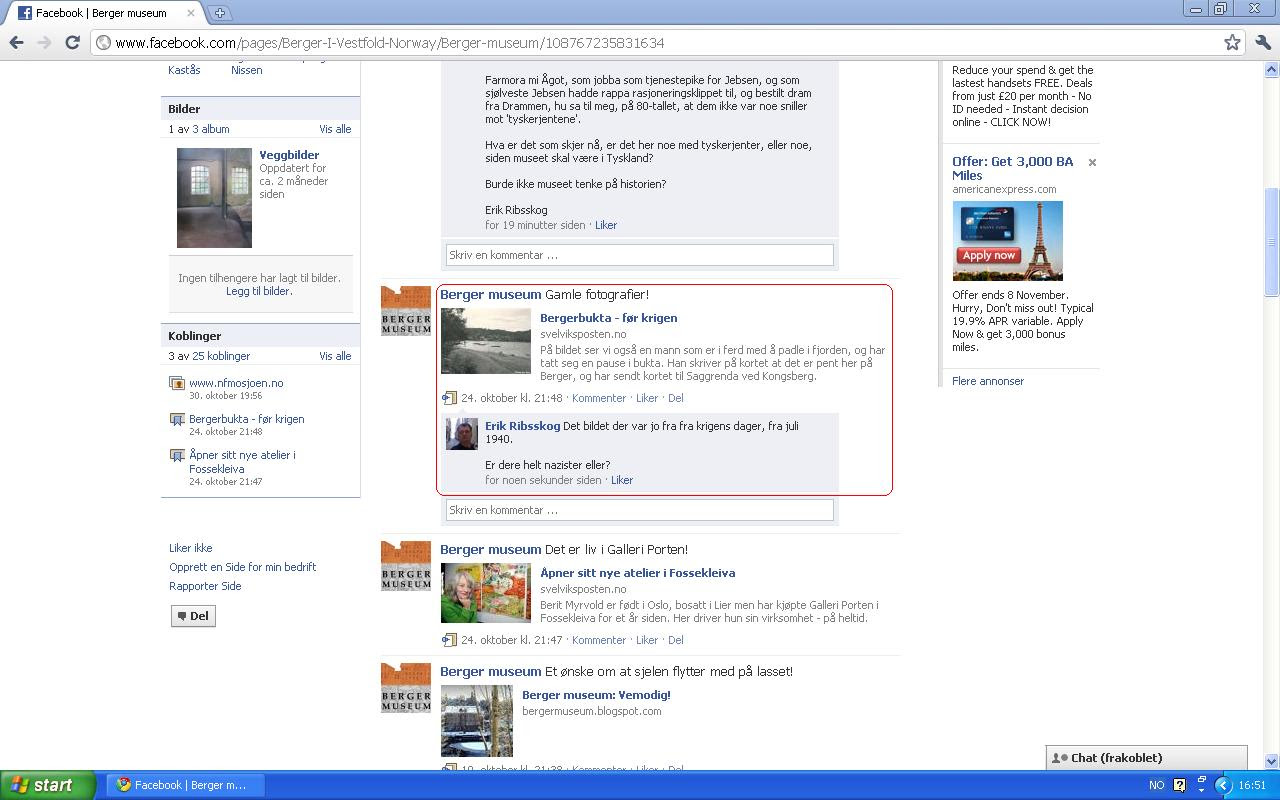This screenshot has width=1280, height=800.
Task: Open sidebar link Bergerbukta - før krigen
Action: 247,419
